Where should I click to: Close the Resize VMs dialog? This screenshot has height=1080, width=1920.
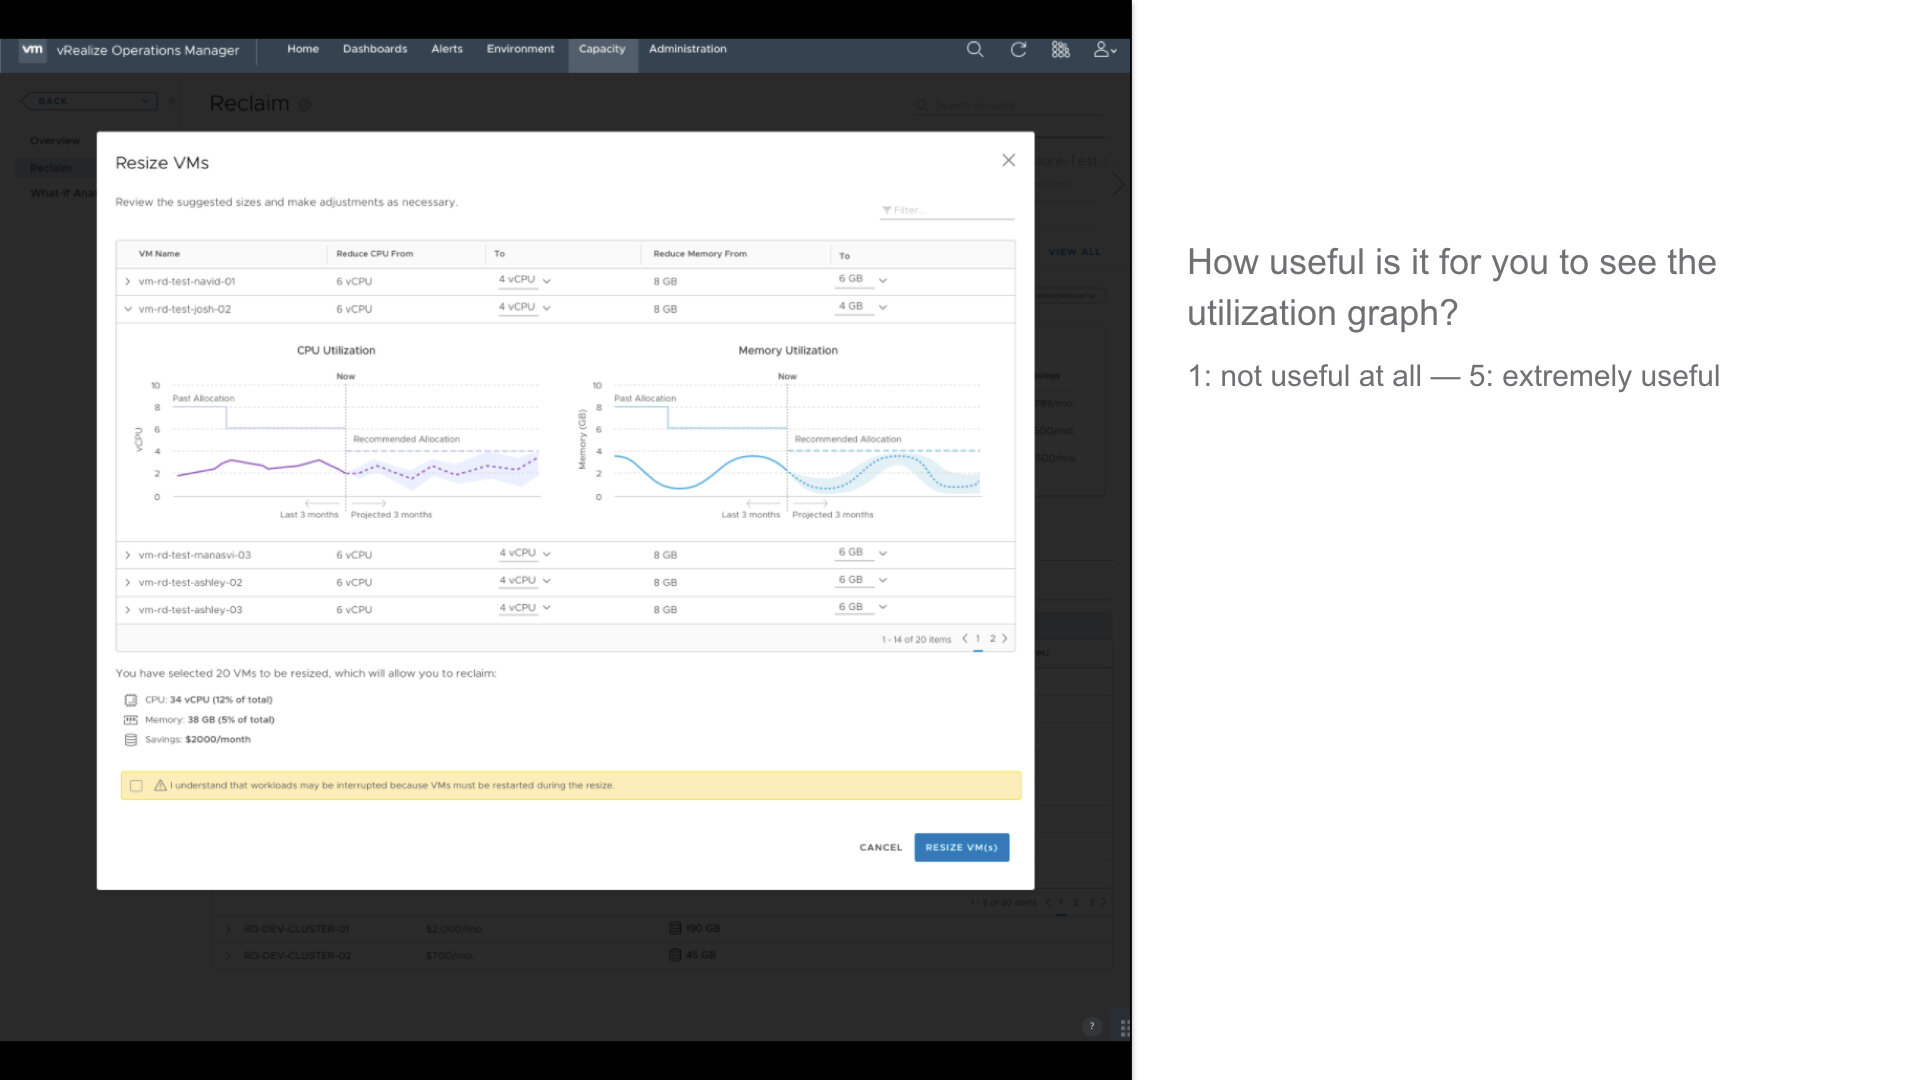(x=1008, y=160)
